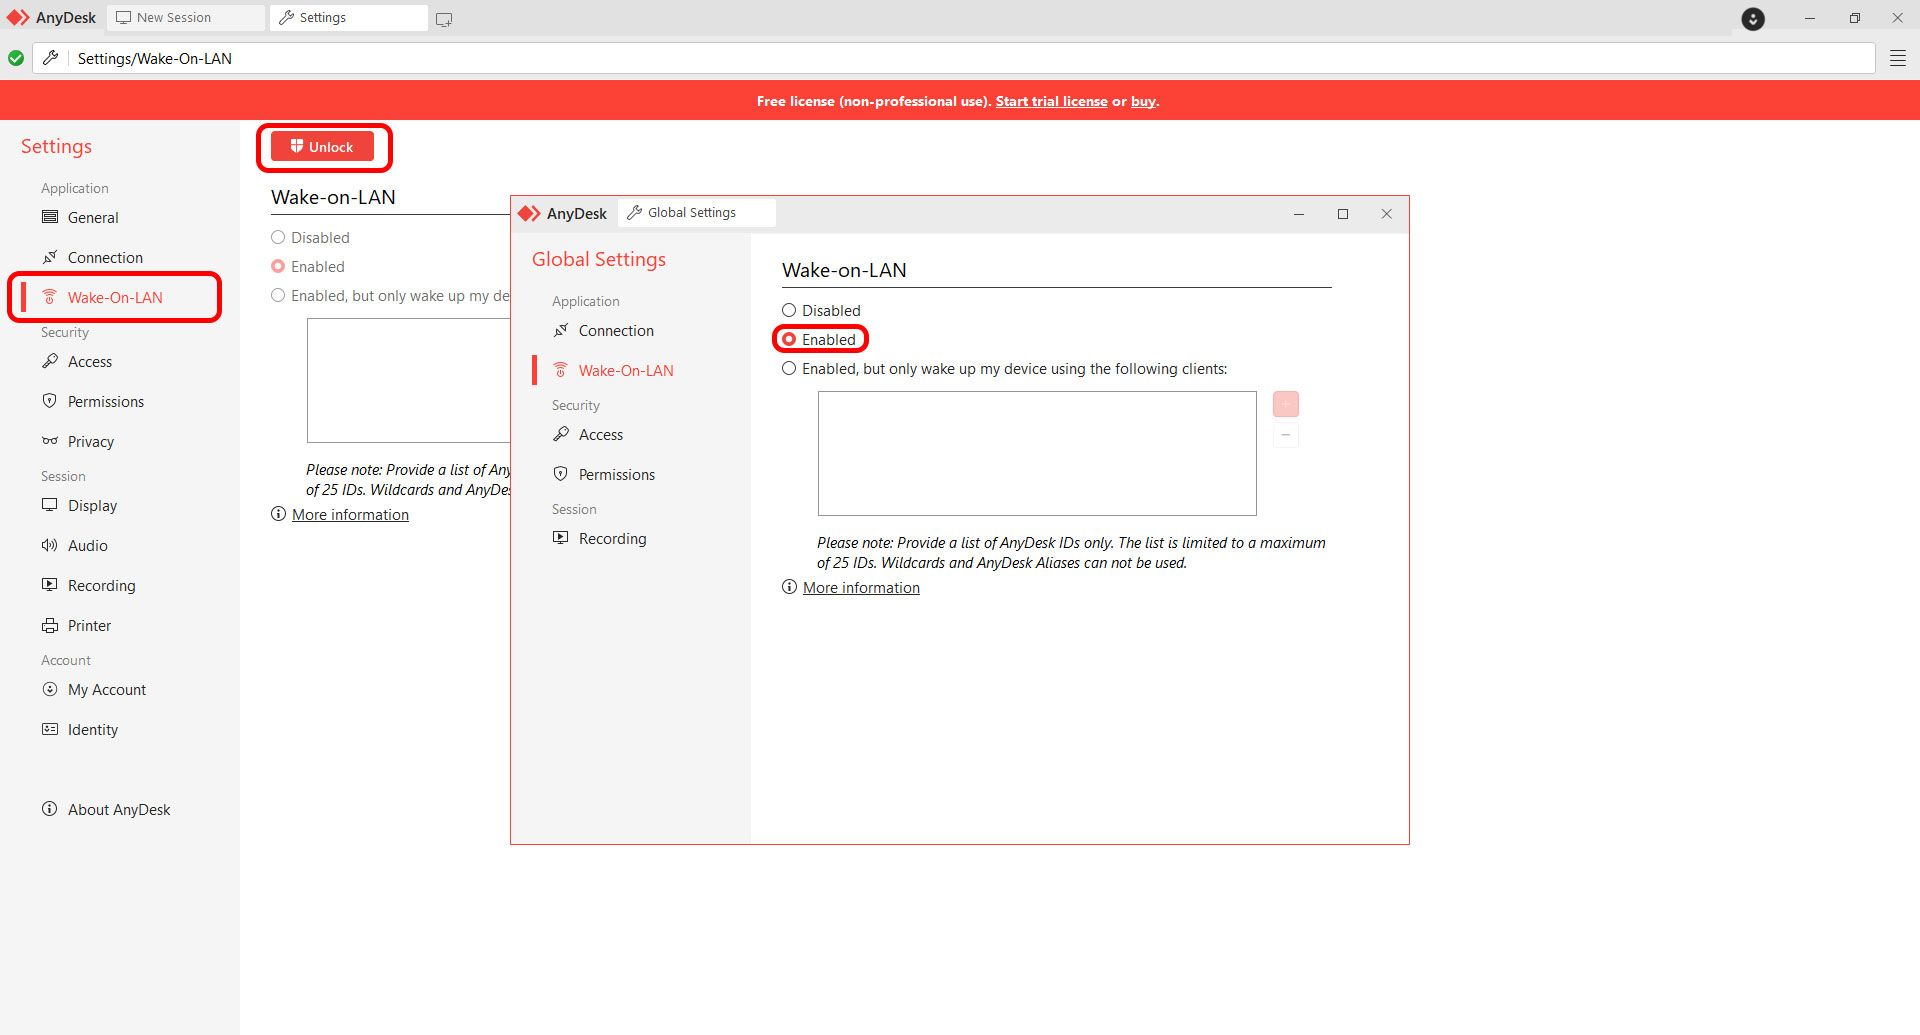Image resolution: width=1920 pixels, height=1035 pixels.
Task: Click the Privacy glasses icon
Action: (x=50, y=441)
